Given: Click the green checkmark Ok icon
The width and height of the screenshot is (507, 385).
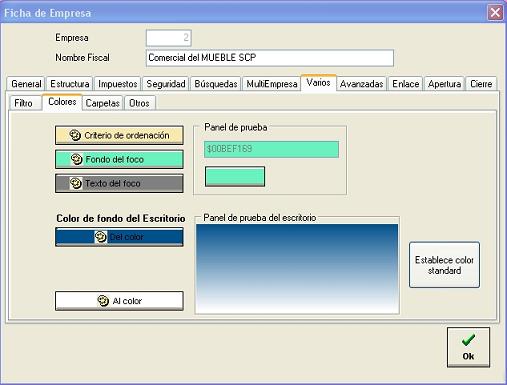Looking at the screenshot, I should pos(468,340).
